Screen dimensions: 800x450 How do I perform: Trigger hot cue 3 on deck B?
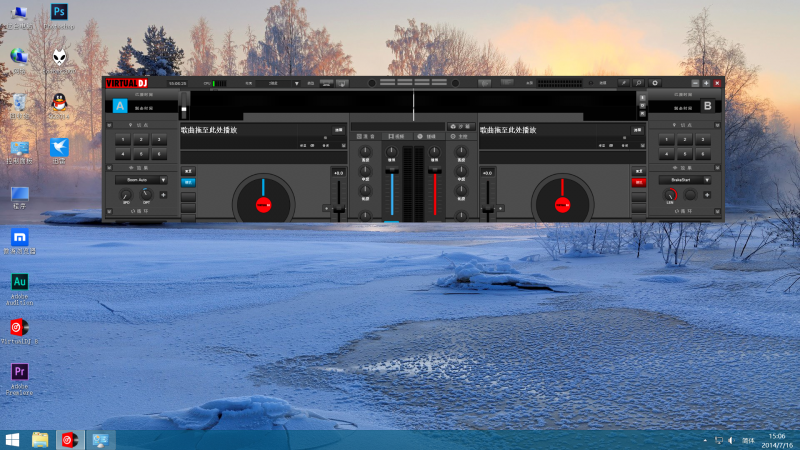pos(703,139)
